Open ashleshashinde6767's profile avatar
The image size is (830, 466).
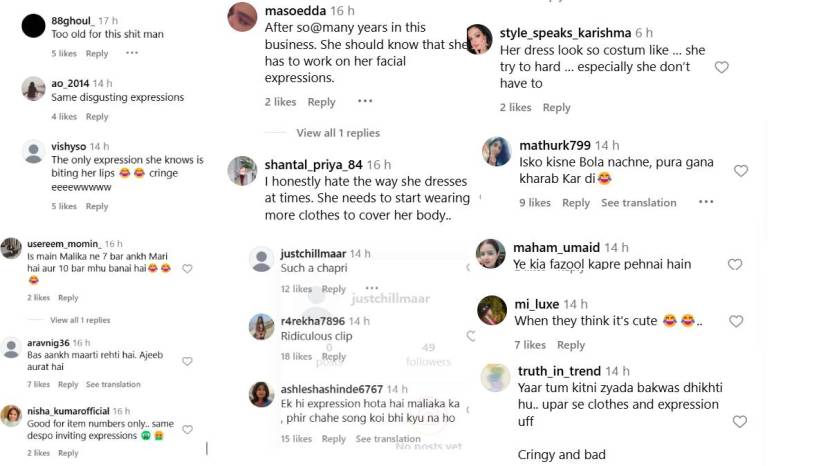pos(261,394)
